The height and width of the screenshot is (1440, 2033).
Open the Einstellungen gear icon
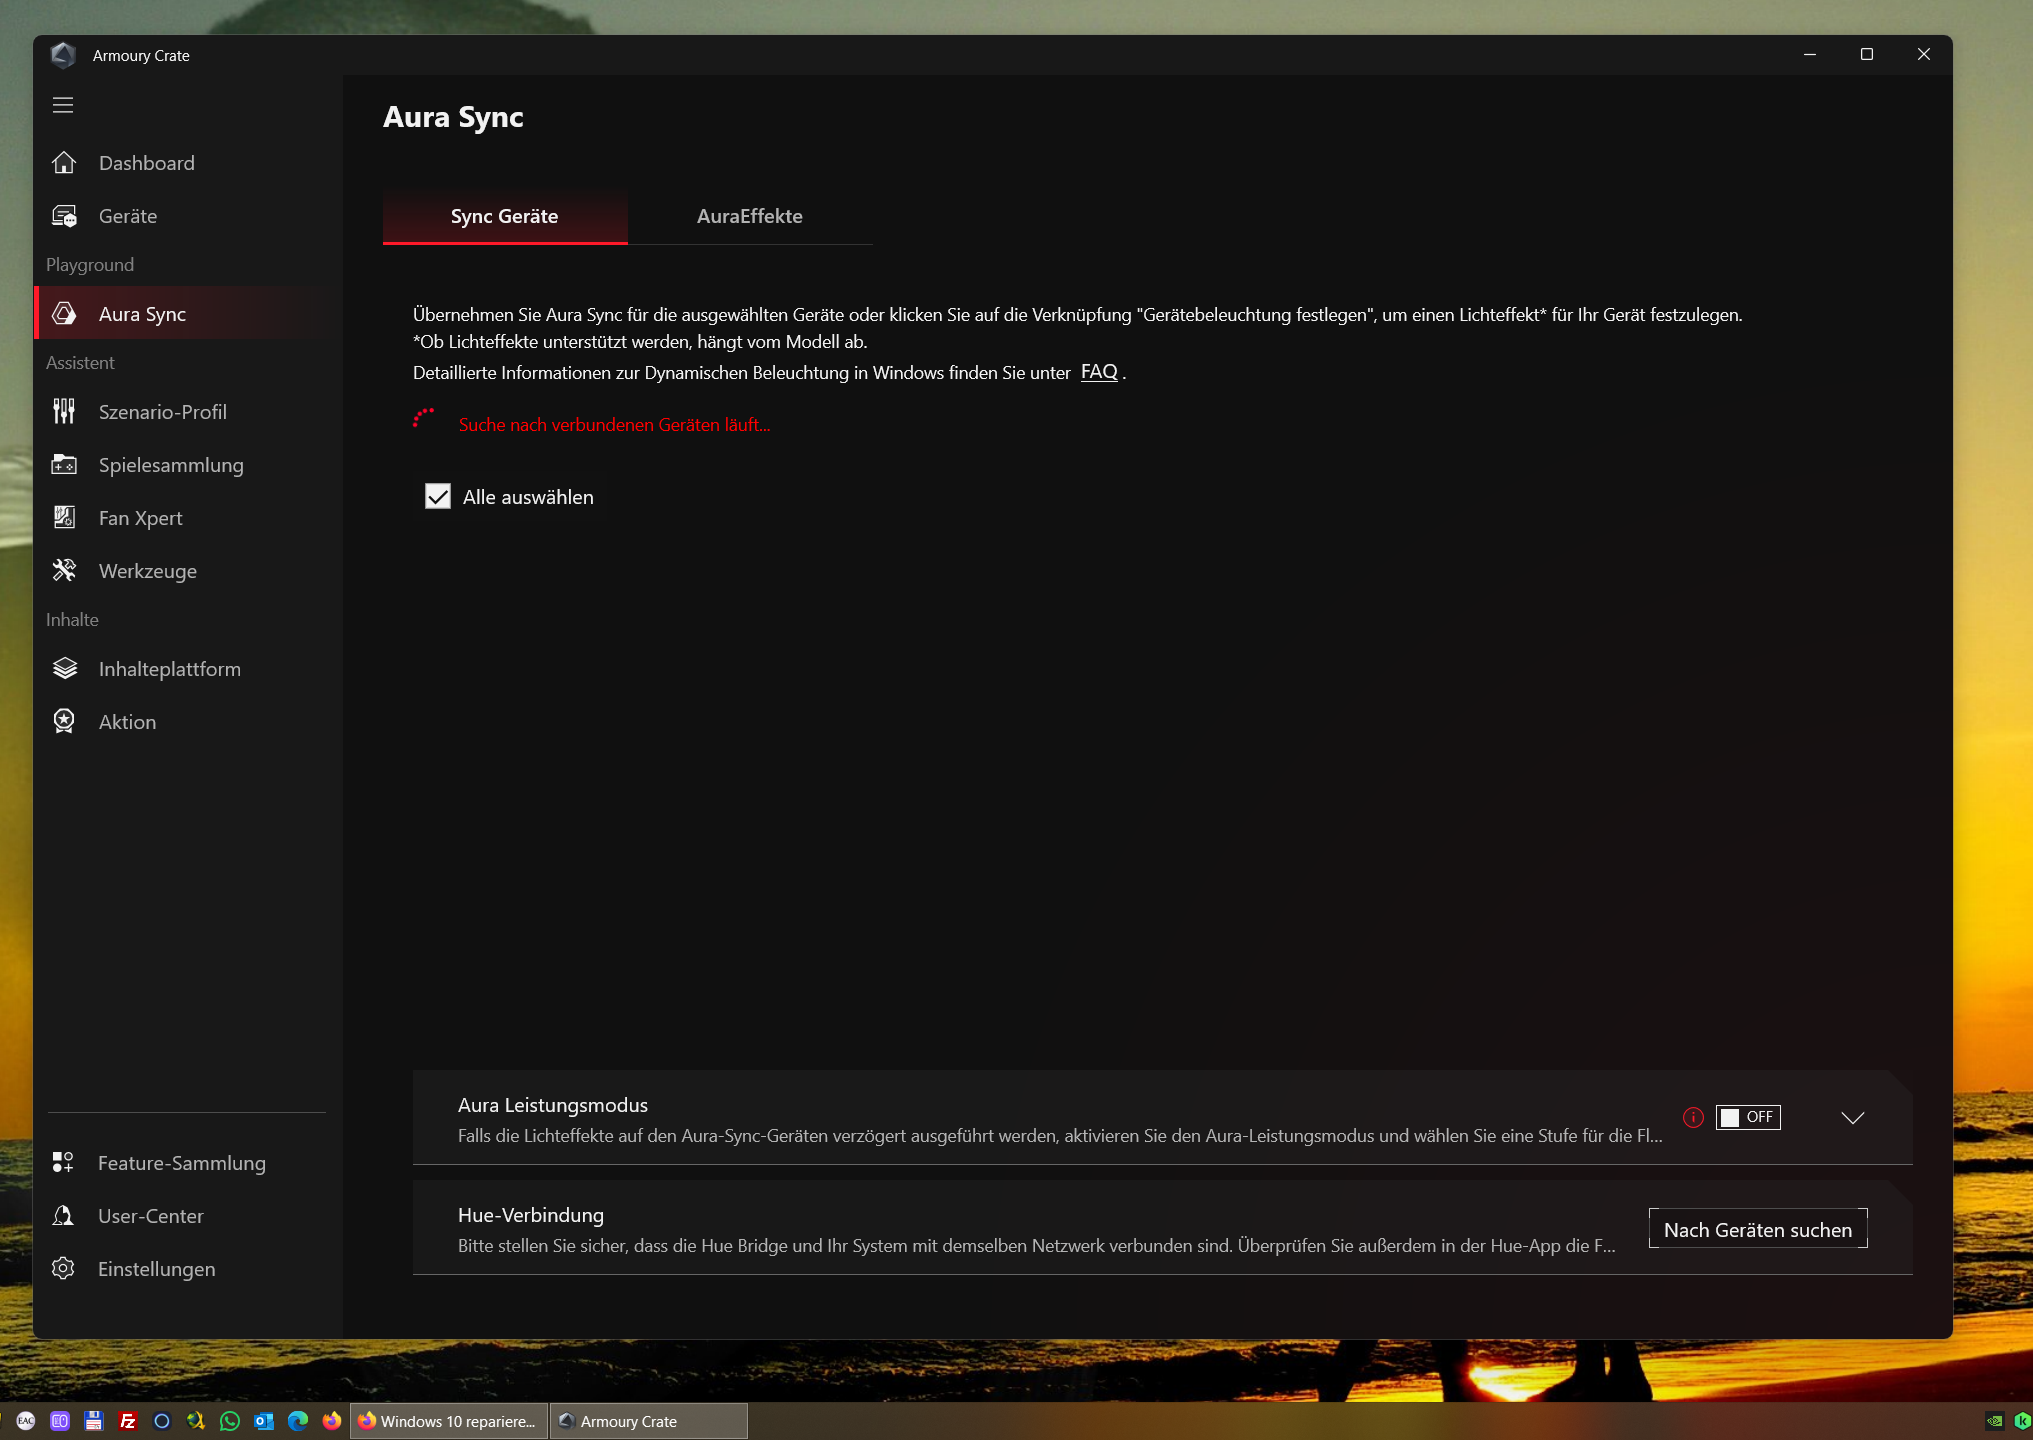[x=64, y=1268]
